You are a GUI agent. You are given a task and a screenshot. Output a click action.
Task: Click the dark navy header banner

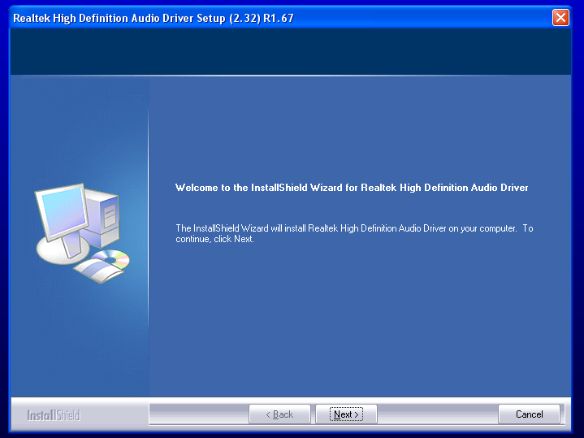(291, 52)
